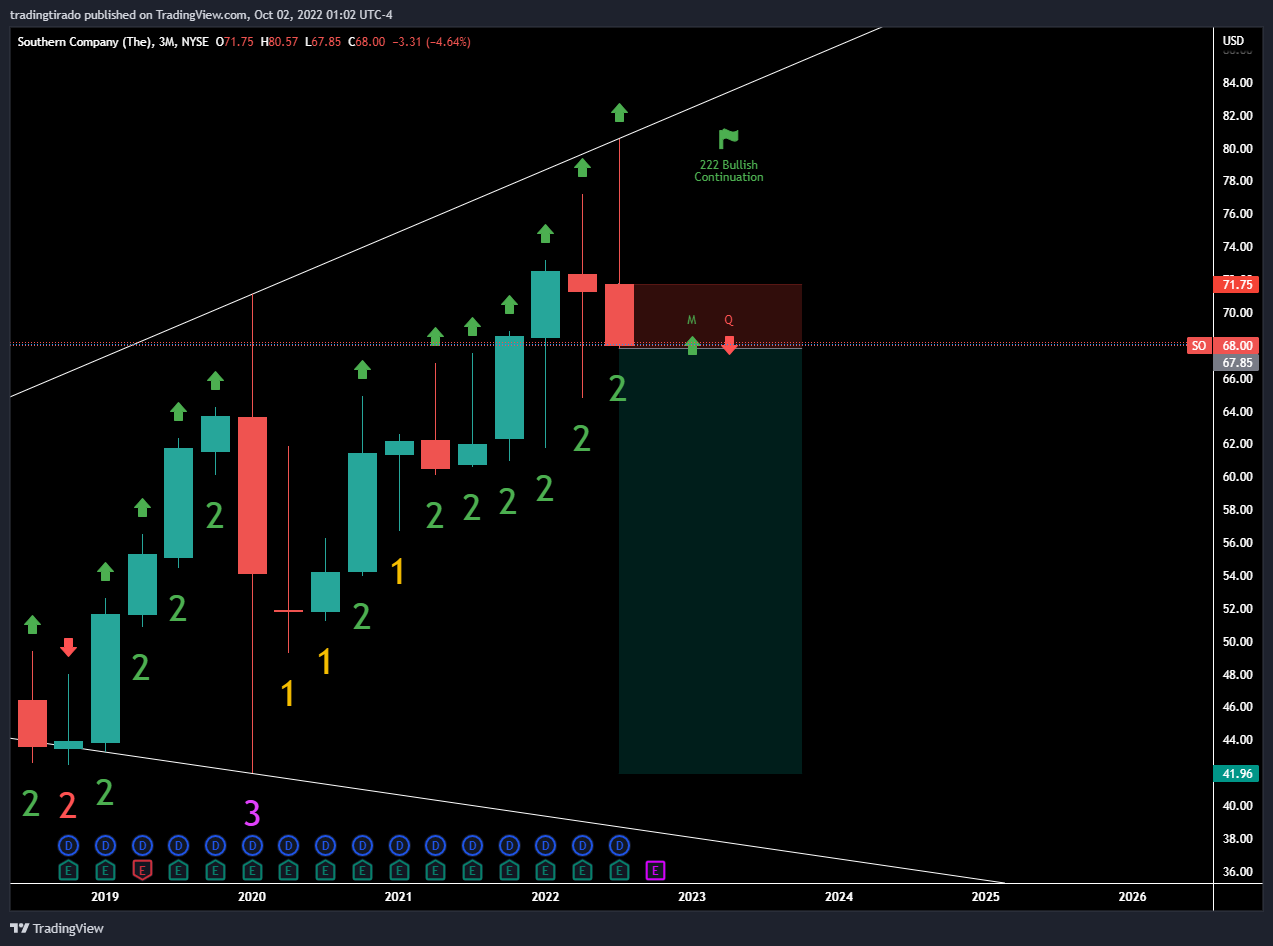Click the rightmost green earnings E marker
Viewport: 1273px width, 946px height.
pos(619,870)
